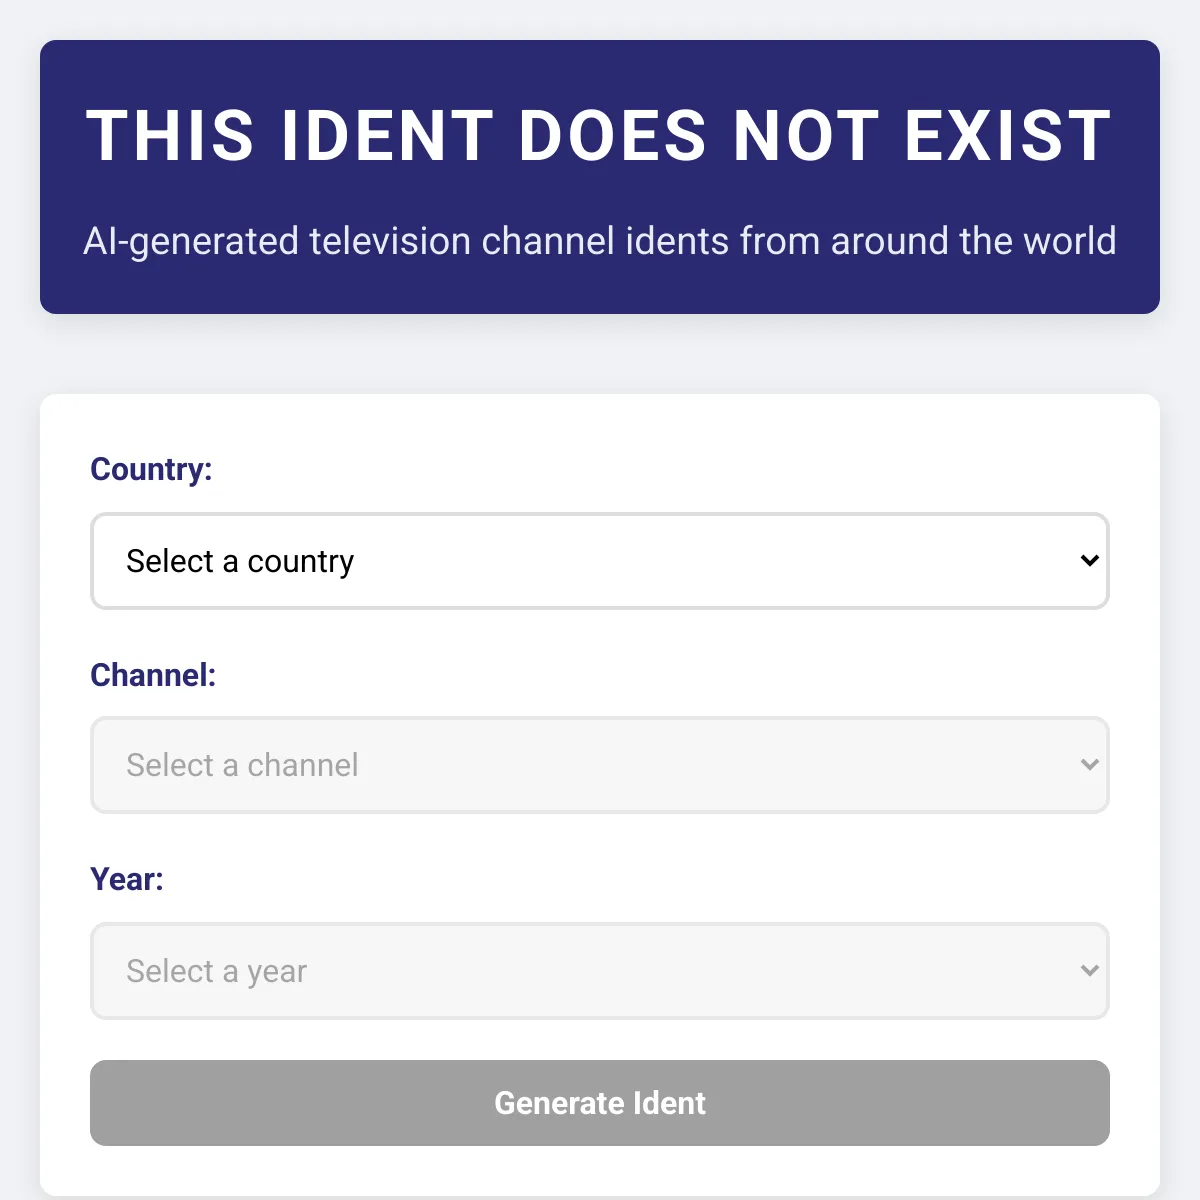Click the Generate Ident button

(x=600, y=1103)
